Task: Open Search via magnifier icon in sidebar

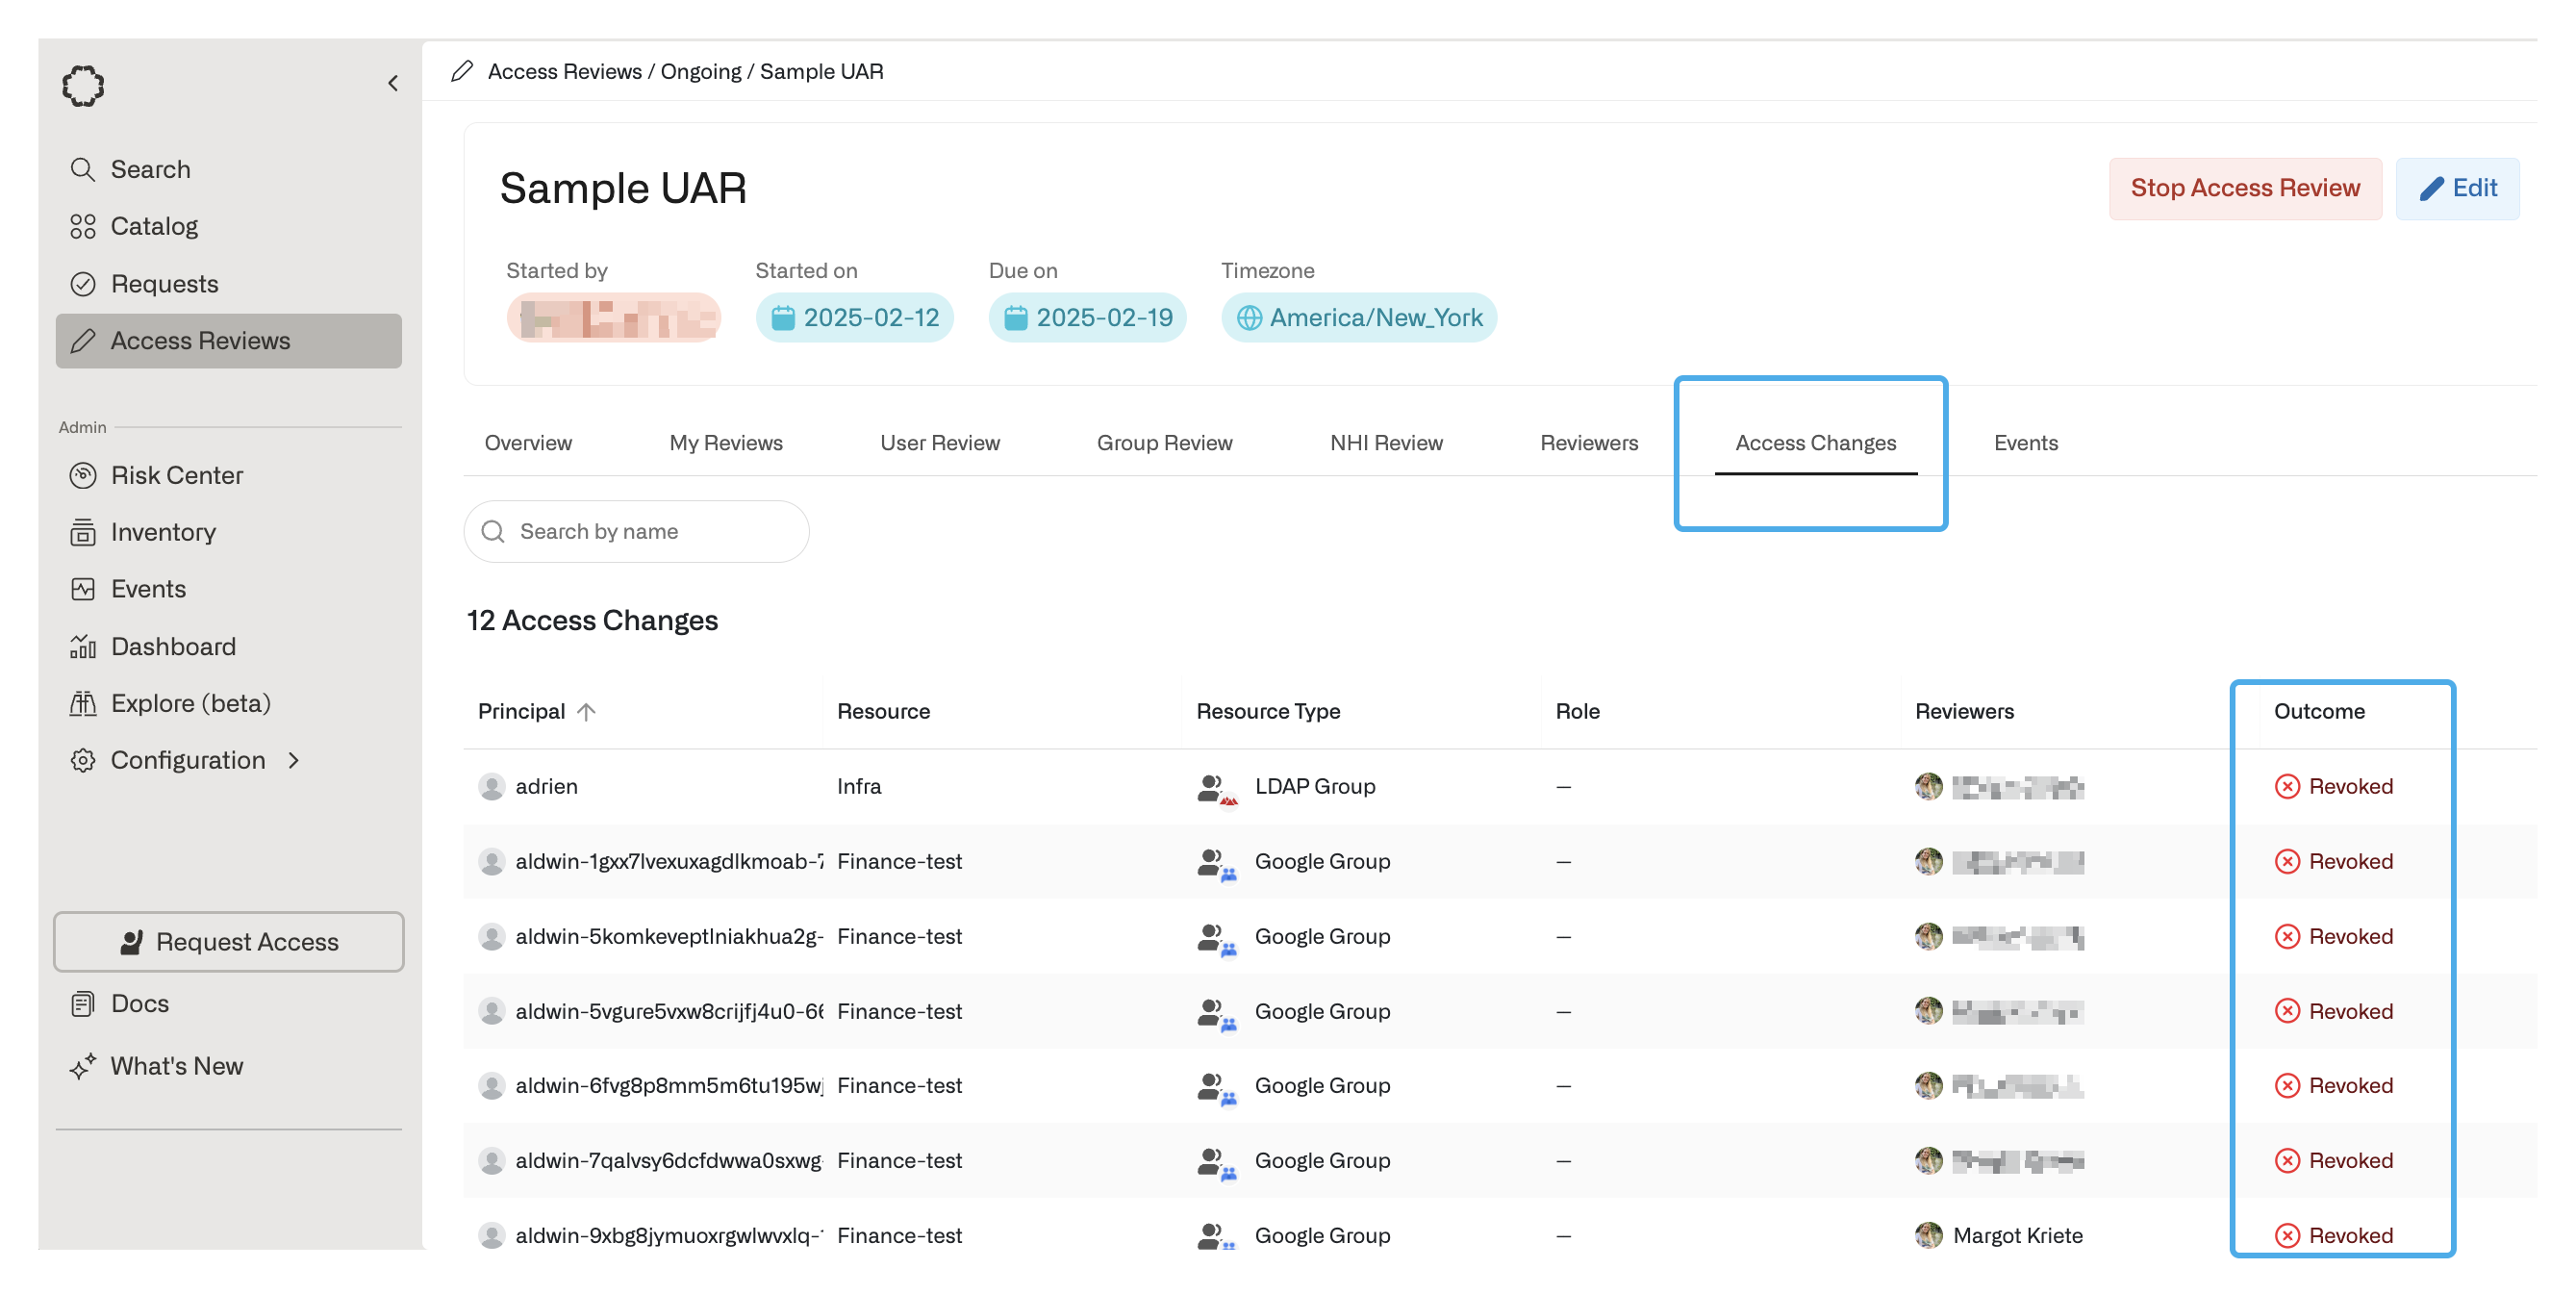Action: [x=82, y=169]
